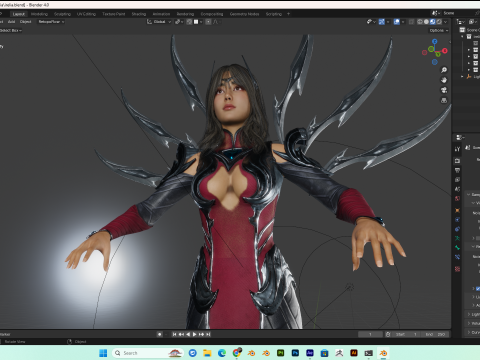
Task: Click the blue Z axis on navigation gizmo
Action: [435, 42]
